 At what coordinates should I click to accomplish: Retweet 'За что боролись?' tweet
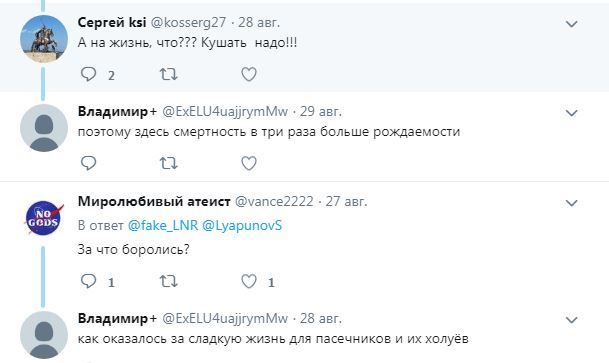pyautogui.click(x=169, y=281)
